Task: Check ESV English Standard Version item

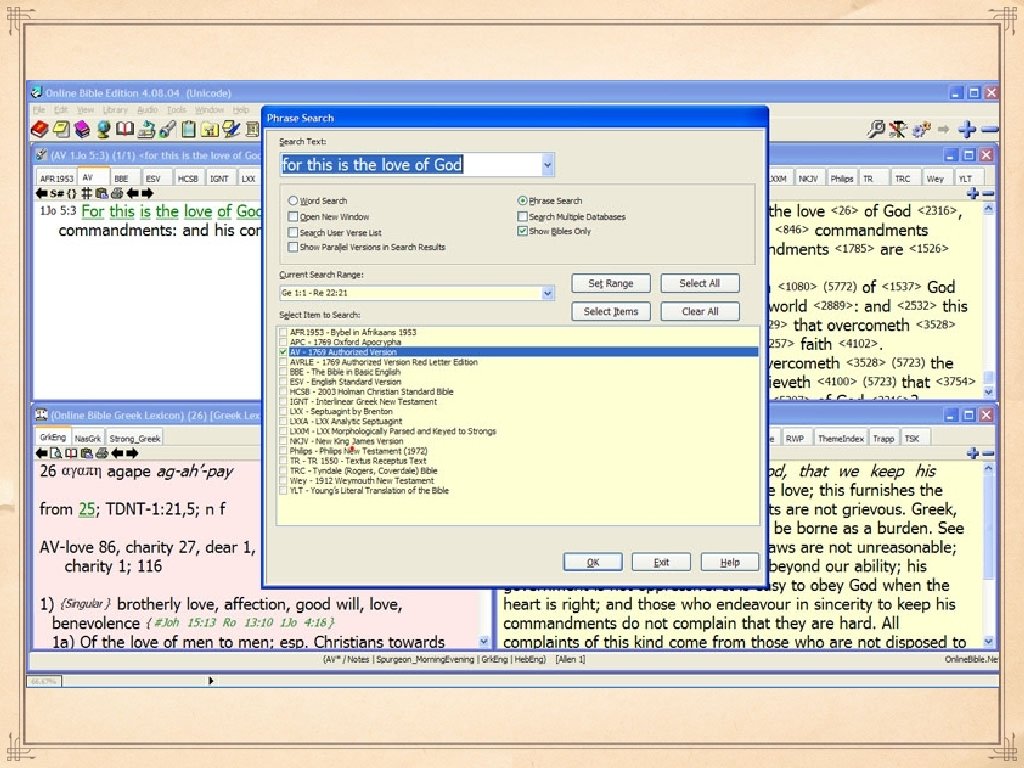Action: 283,381
